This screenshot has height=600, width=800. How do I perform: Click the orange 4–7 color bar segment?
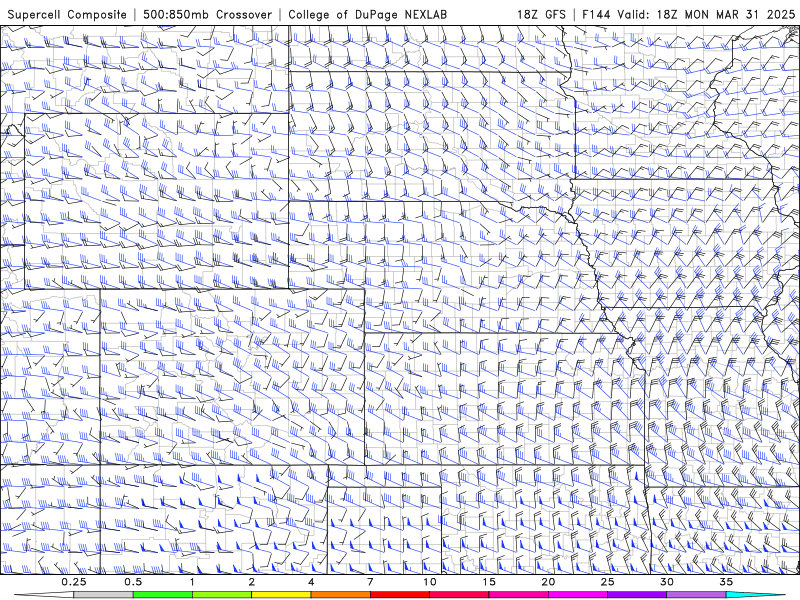[340, 595]
